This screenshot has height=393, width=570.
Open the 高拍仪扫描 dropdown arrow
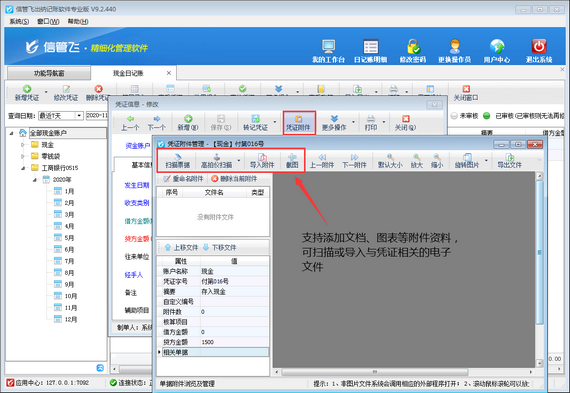(239, 160)
